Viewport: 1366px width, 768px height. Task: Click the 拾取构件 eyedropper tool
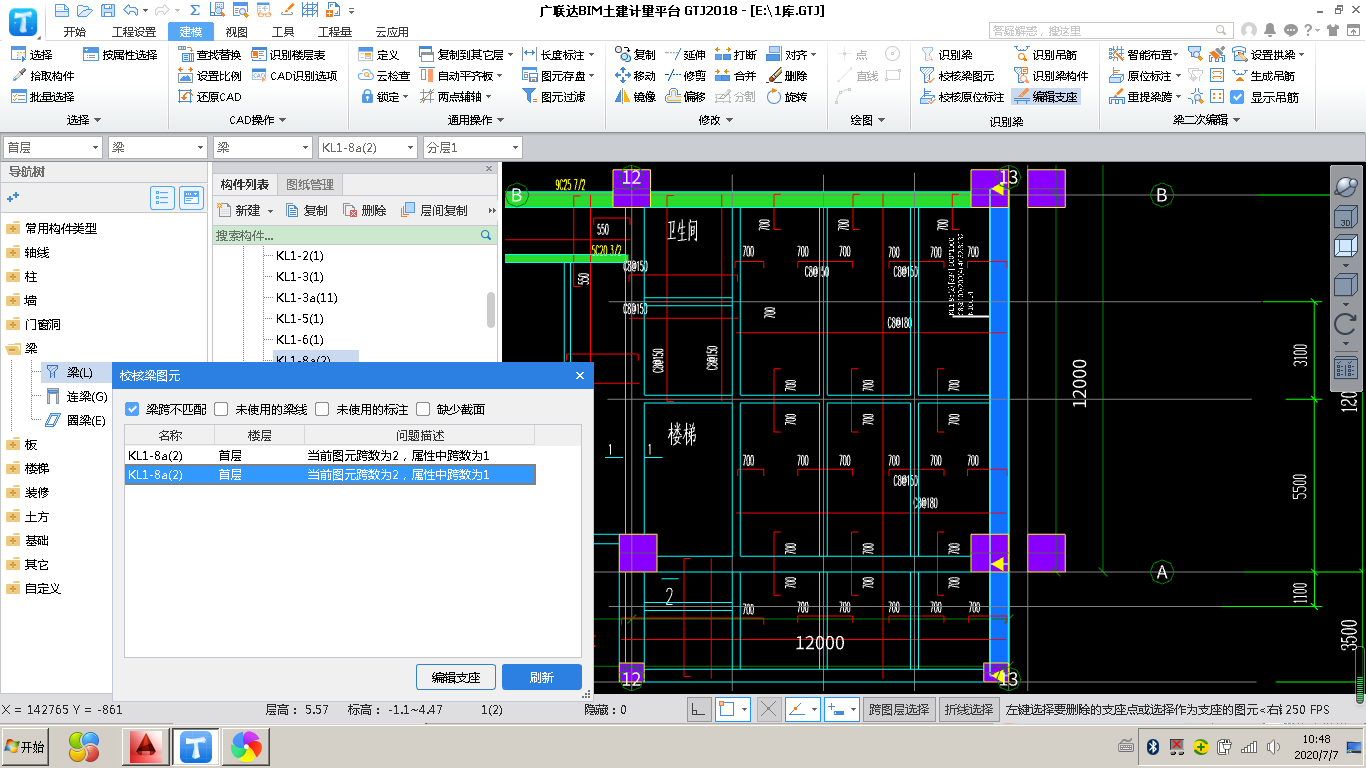pyautogui.click(x=43, y=76)
